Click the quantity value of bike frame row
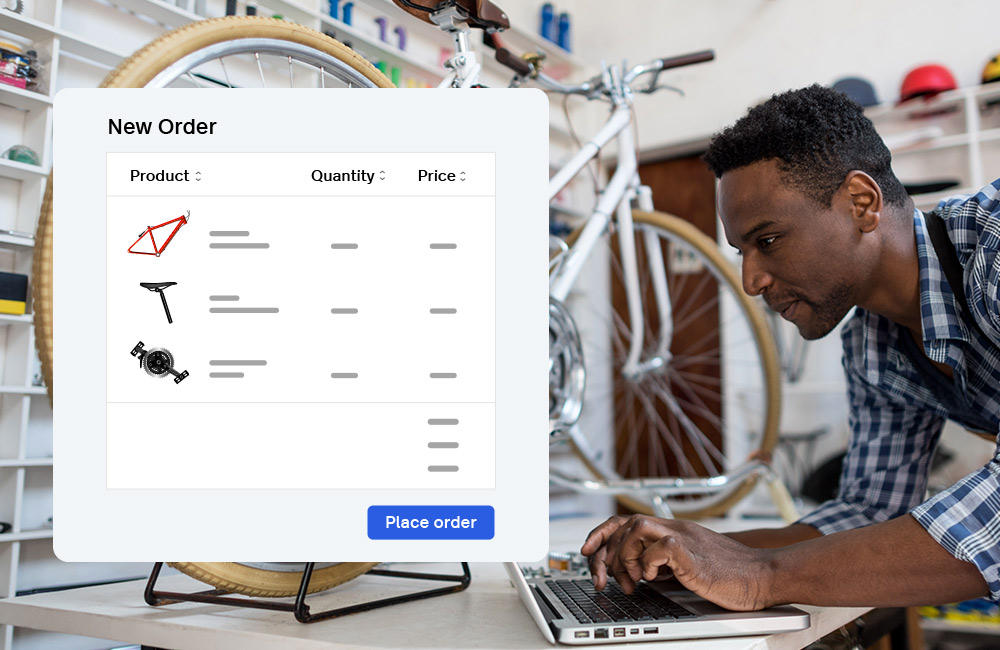 tap(344, 246)
